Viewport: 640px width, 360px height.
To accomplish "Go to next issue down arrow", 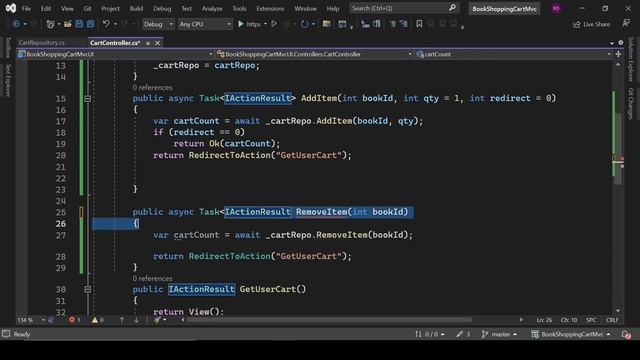I will (x=136, y=320).
